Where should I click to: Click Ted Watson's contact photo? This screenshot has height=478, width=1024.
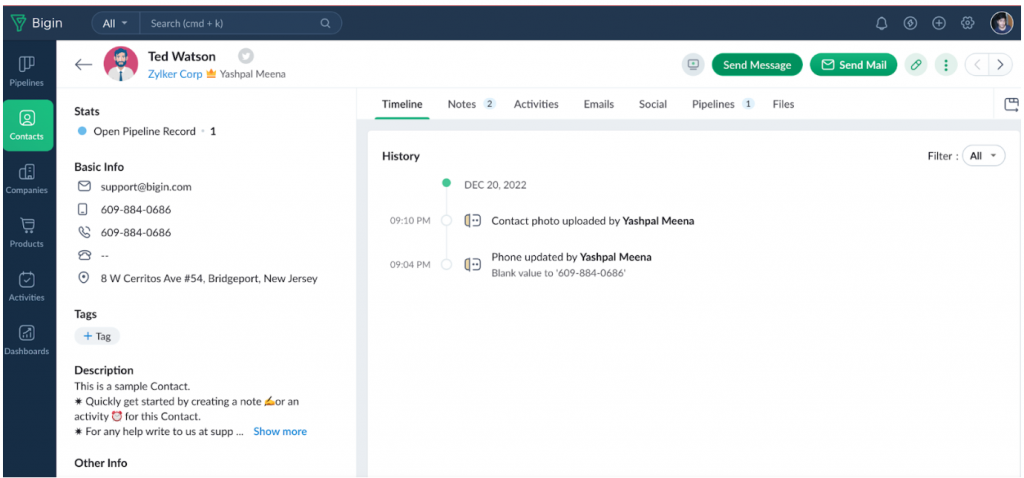click(121, 64)
